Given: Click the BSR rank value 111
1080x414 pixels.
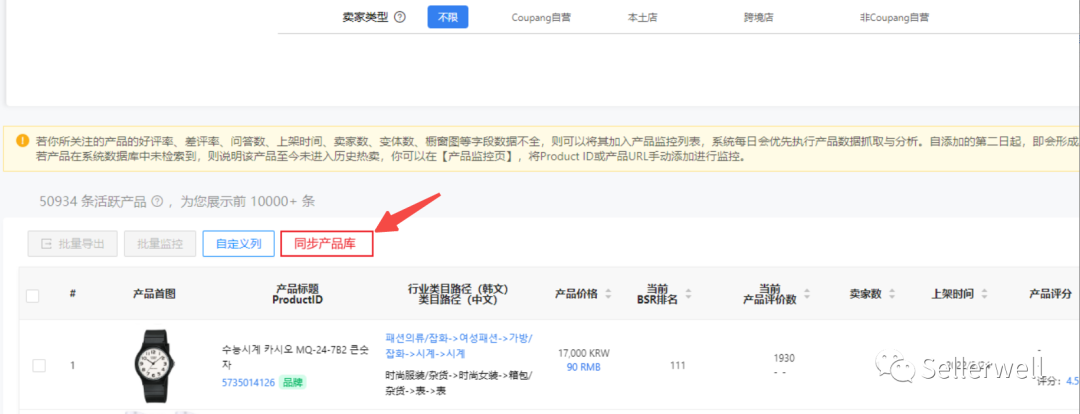Looking at the screenshot, I should click(x=678, y=366).
